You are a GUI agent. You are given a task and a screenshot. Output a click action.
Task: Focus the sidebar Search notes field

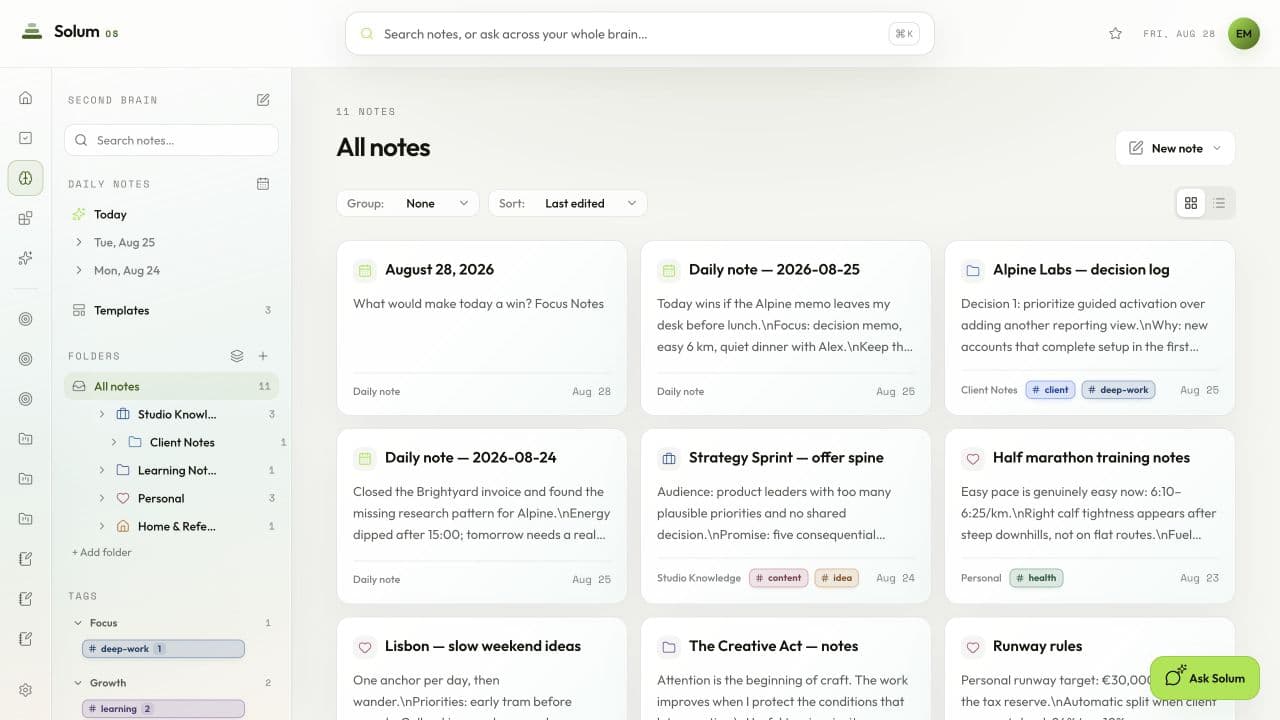click(171, 140)
